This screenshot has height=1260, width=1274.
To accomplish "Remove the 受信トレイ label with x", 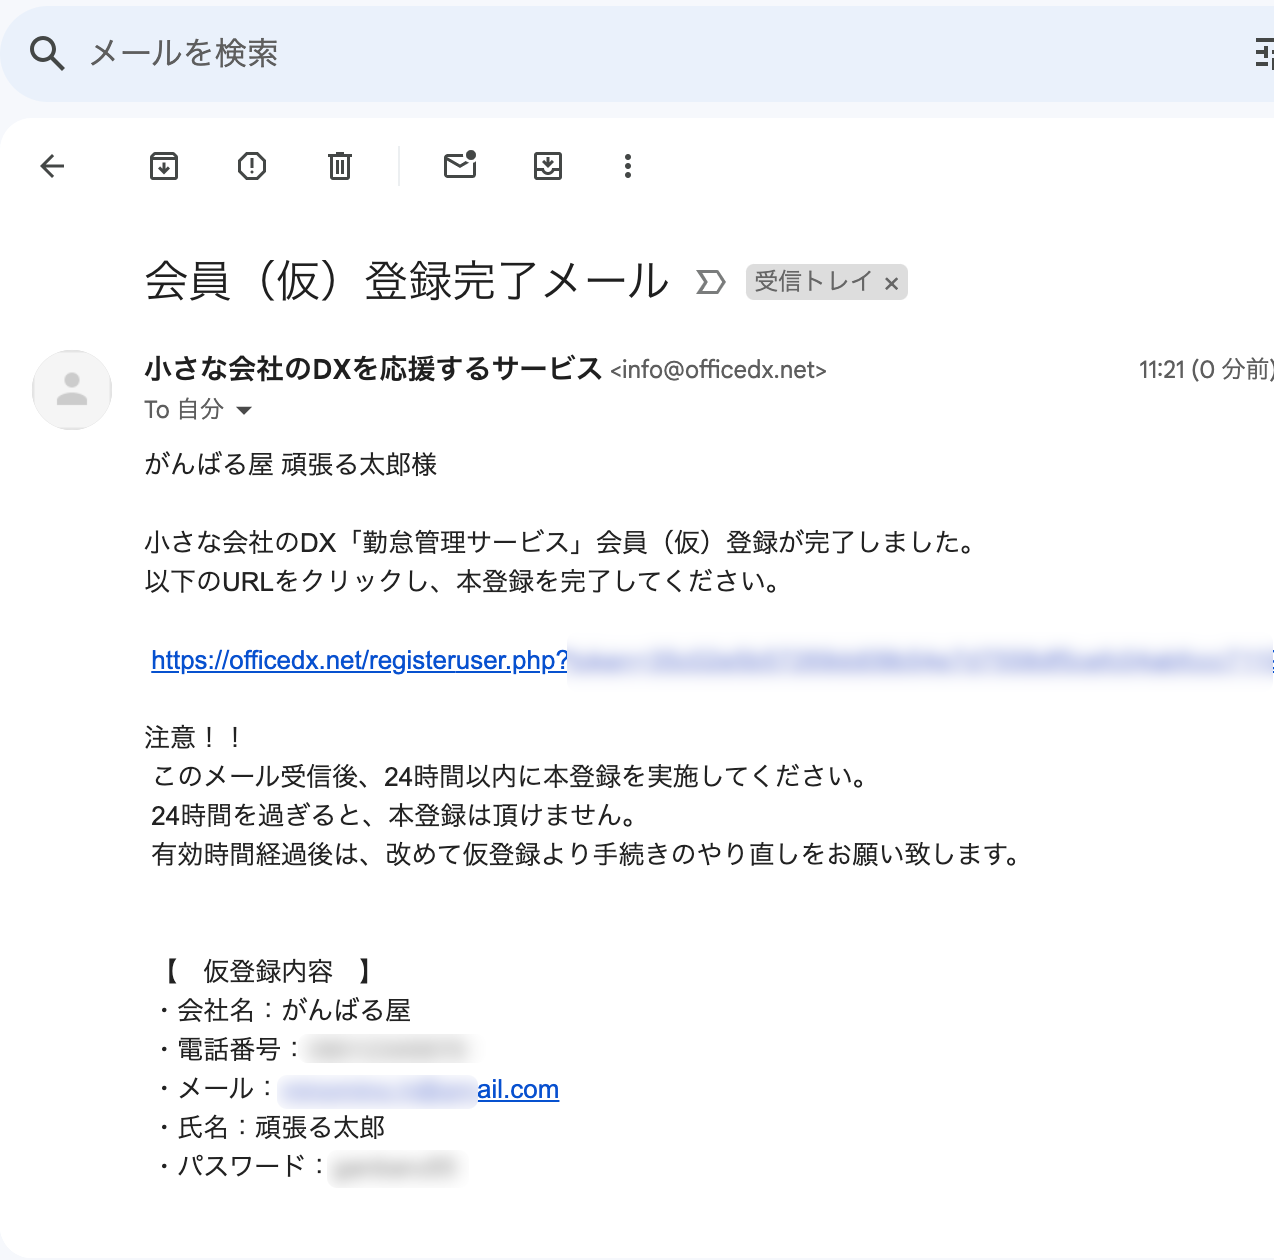I will 891,284.
